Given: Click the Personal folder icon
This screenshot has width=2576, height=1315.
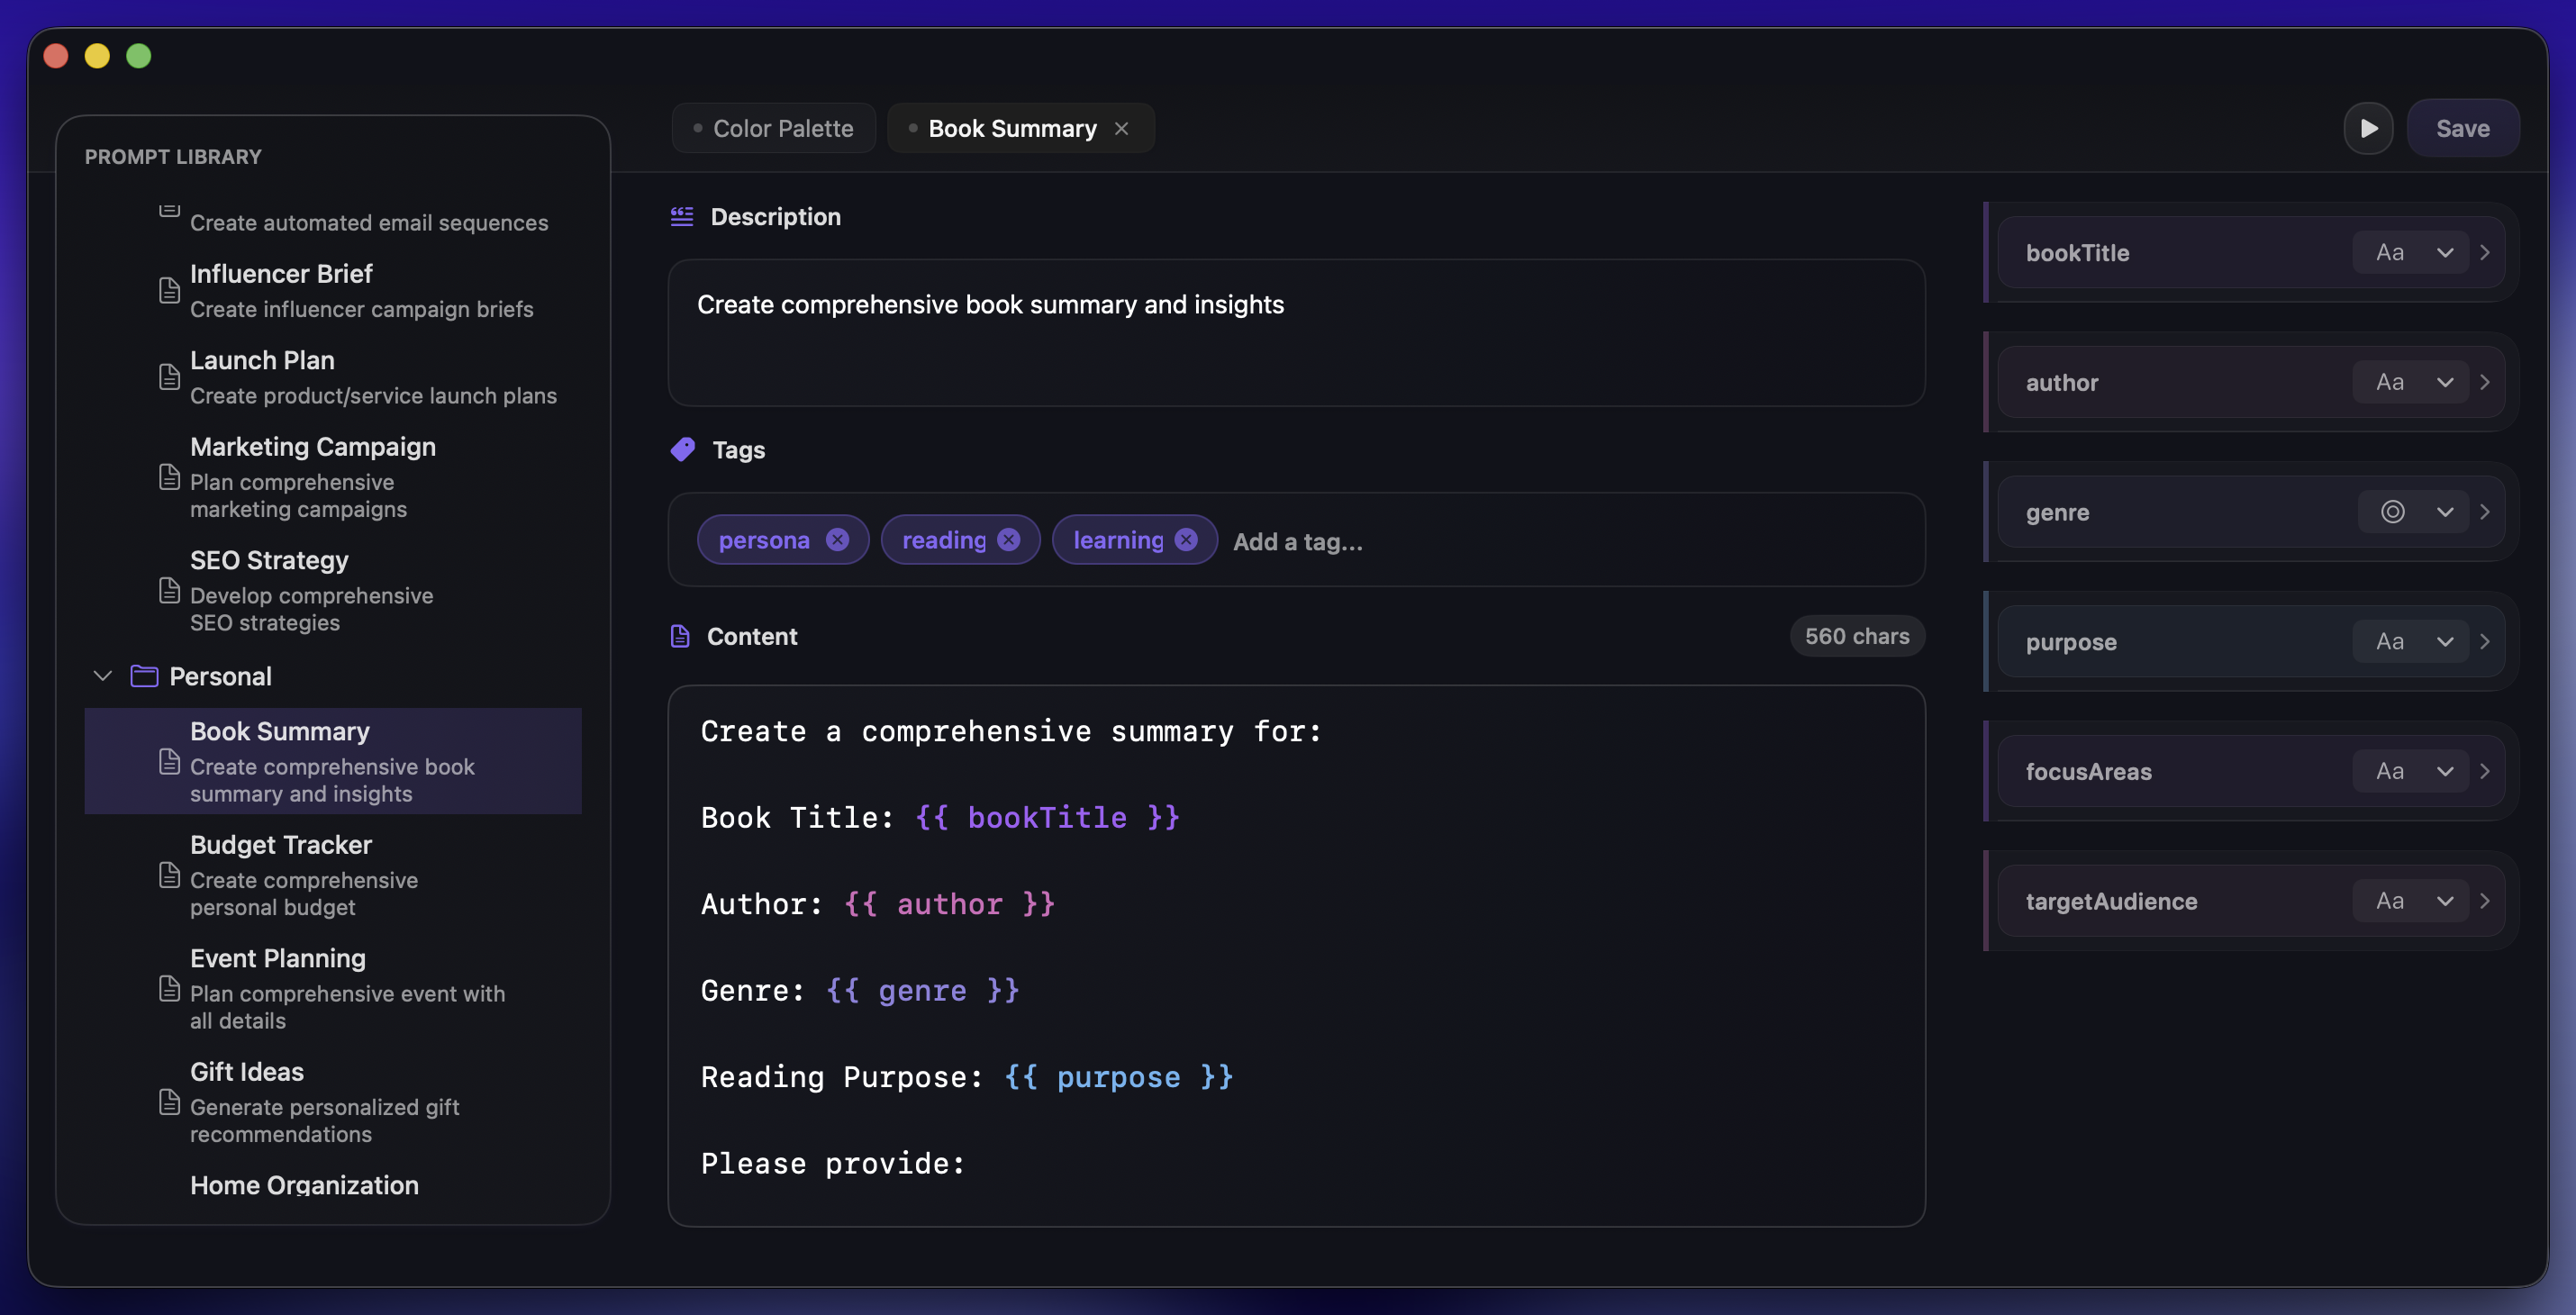Looking at the screenshot, I should 144,676.
